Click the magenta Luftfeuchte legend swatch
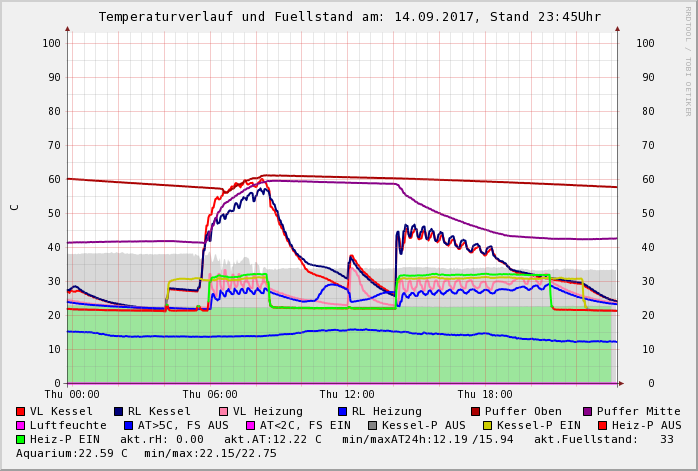This screenshot has height=471, width=698. 20,425
